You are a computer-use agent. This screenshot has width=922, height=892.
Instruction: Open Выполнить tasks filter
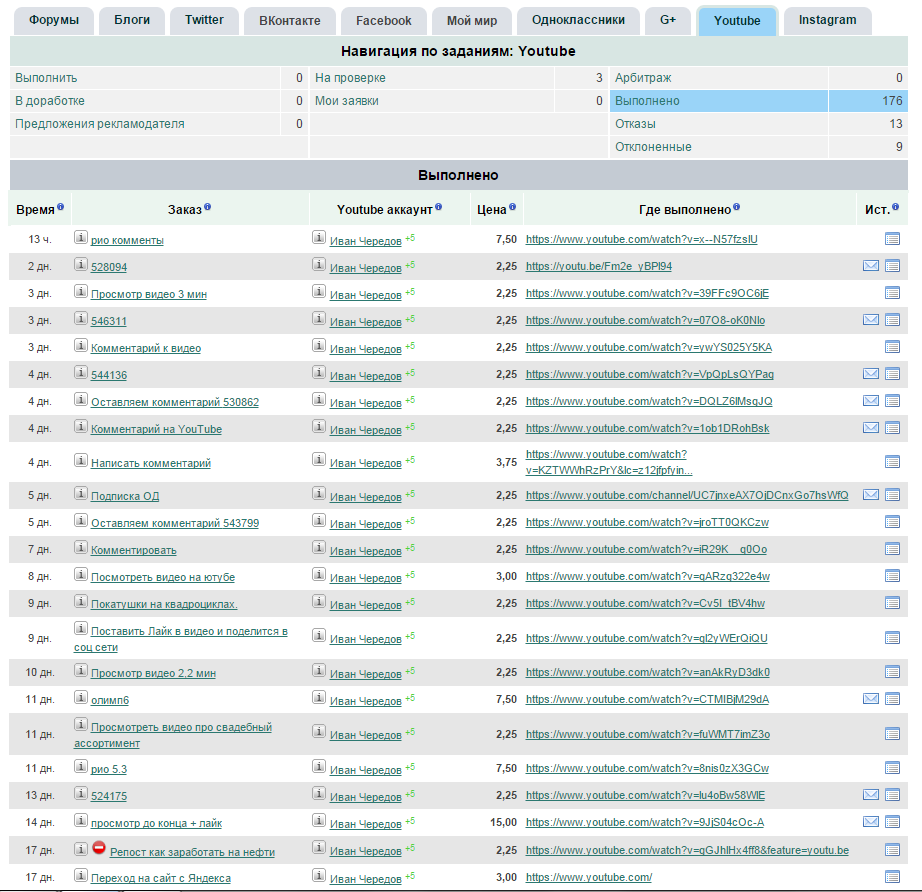tap(46, 78)
